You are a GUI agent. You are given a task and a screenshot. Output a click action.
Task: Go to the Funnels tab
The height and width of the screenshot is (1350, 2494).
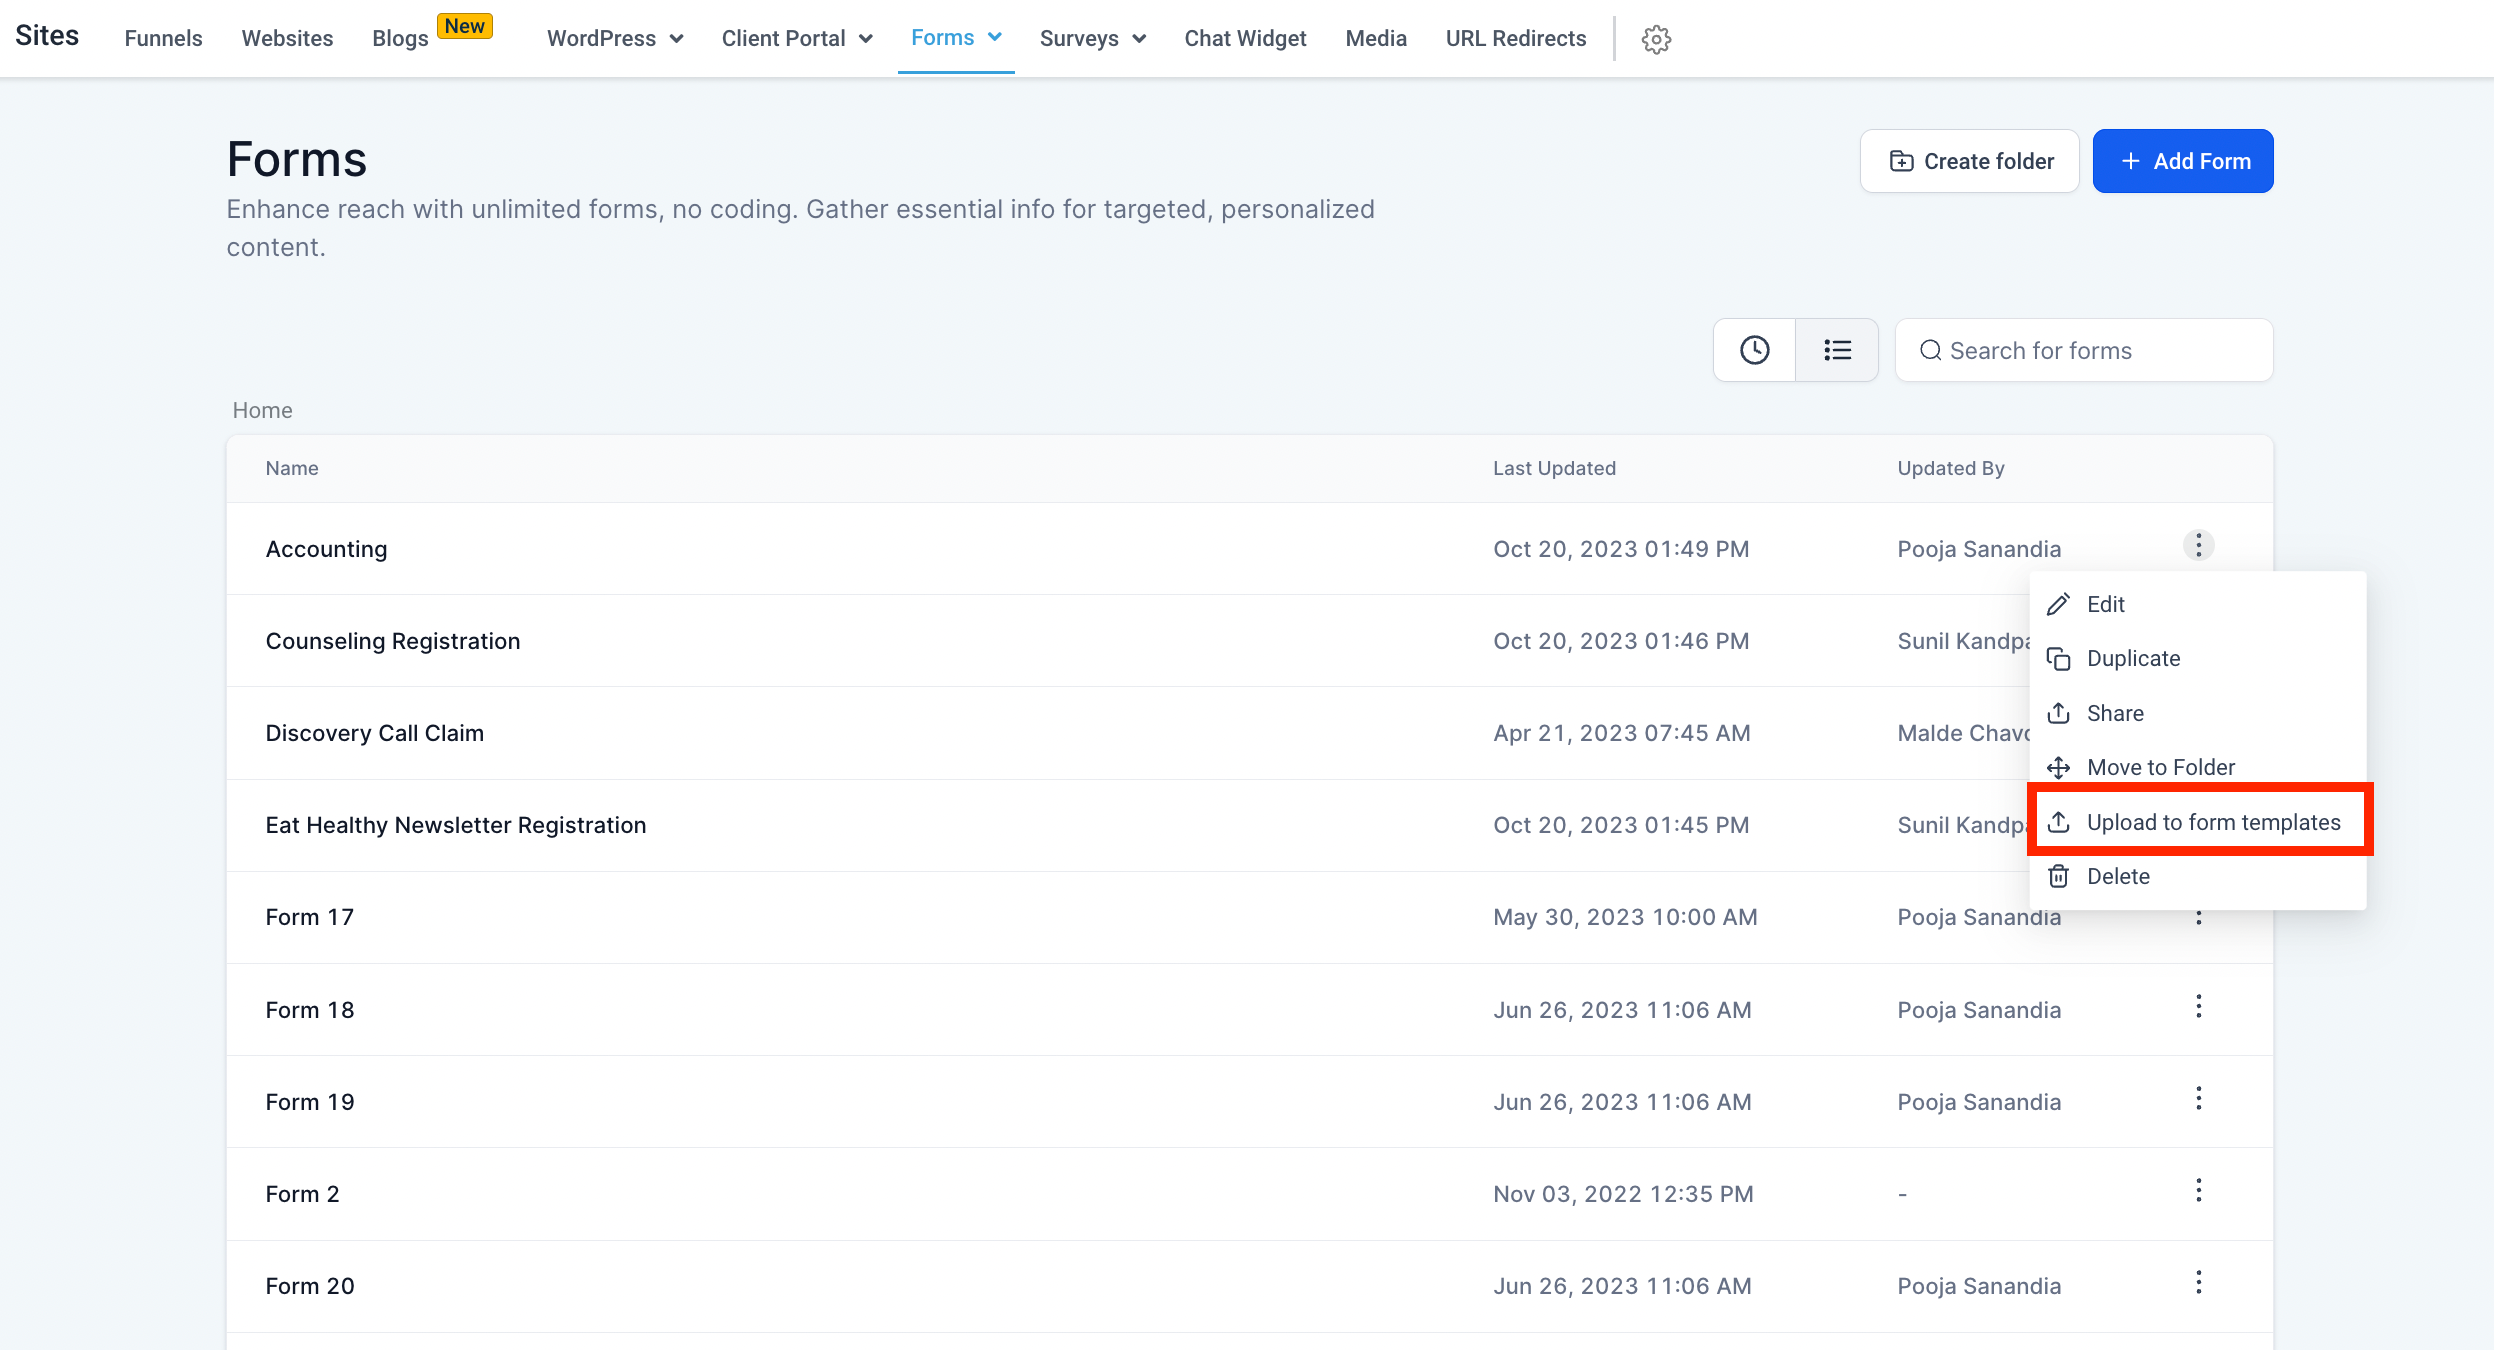163,38
